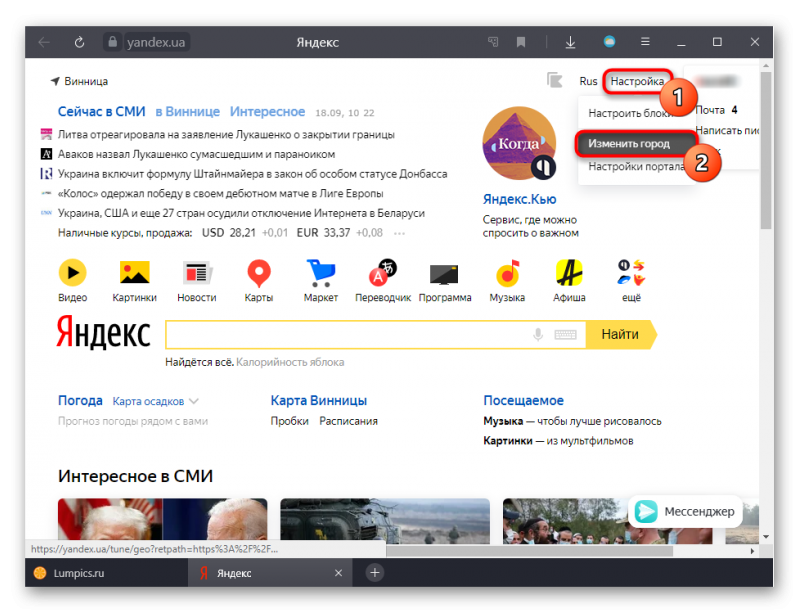
Task: Click the collections icon left of Rus
Action: [x=555, y=80]
